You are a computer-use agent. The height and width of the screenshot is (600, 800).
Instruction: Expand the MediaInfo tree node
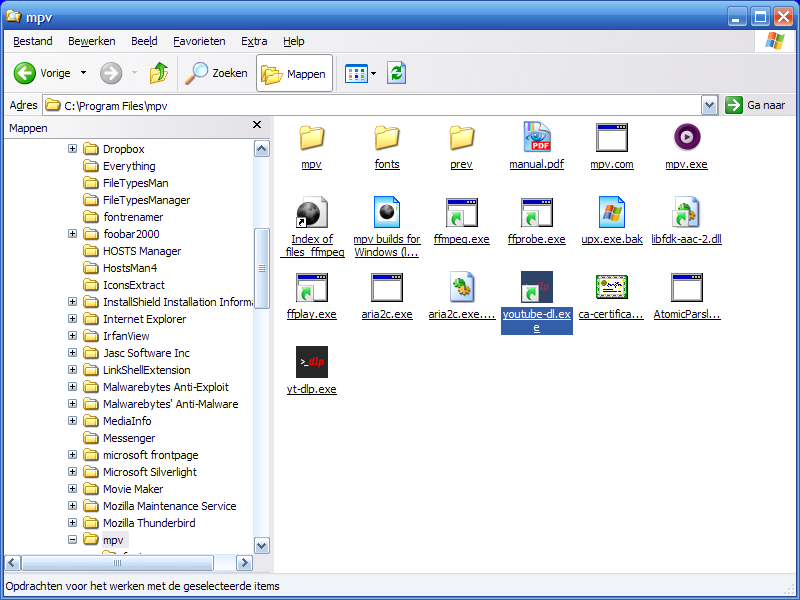click(72, 420)
